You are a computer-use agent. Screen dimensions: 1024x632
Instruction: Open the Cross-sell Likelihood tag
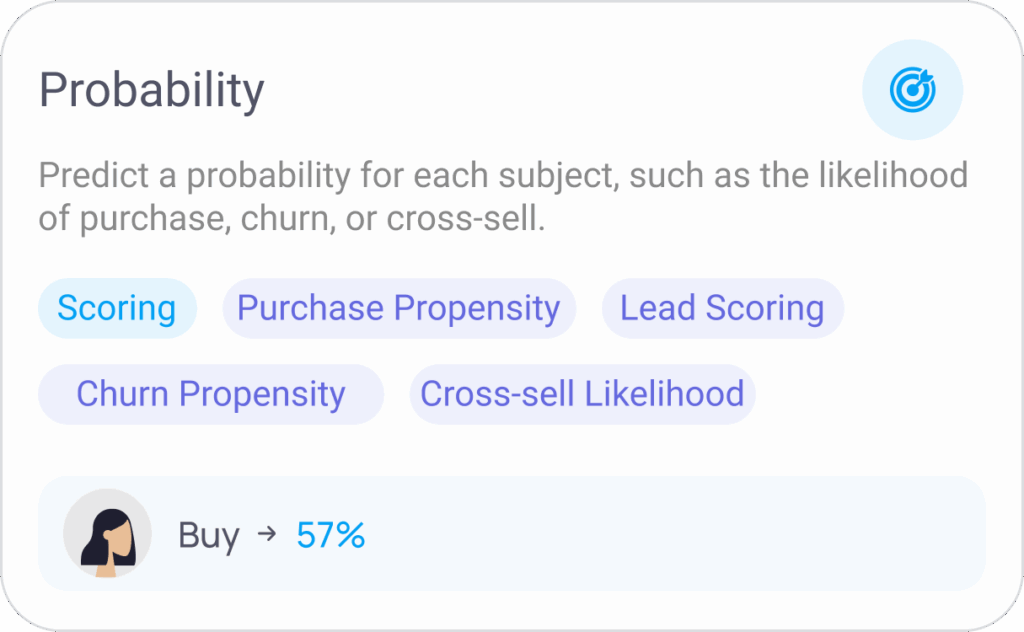[583, 394]
